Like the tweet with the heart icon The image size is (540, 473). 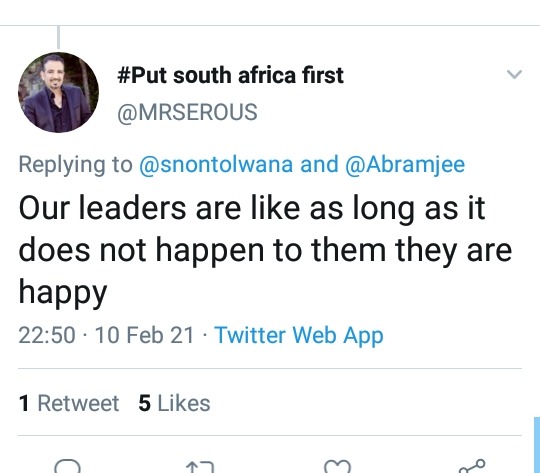(338, 466)
